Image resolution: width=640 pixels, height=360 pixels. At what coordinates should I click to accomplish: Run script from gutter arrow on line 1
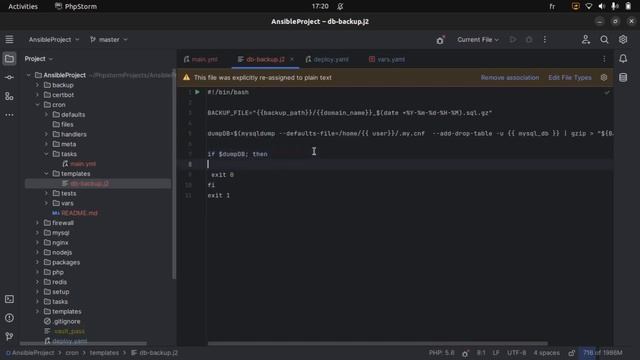coord(197,92)
